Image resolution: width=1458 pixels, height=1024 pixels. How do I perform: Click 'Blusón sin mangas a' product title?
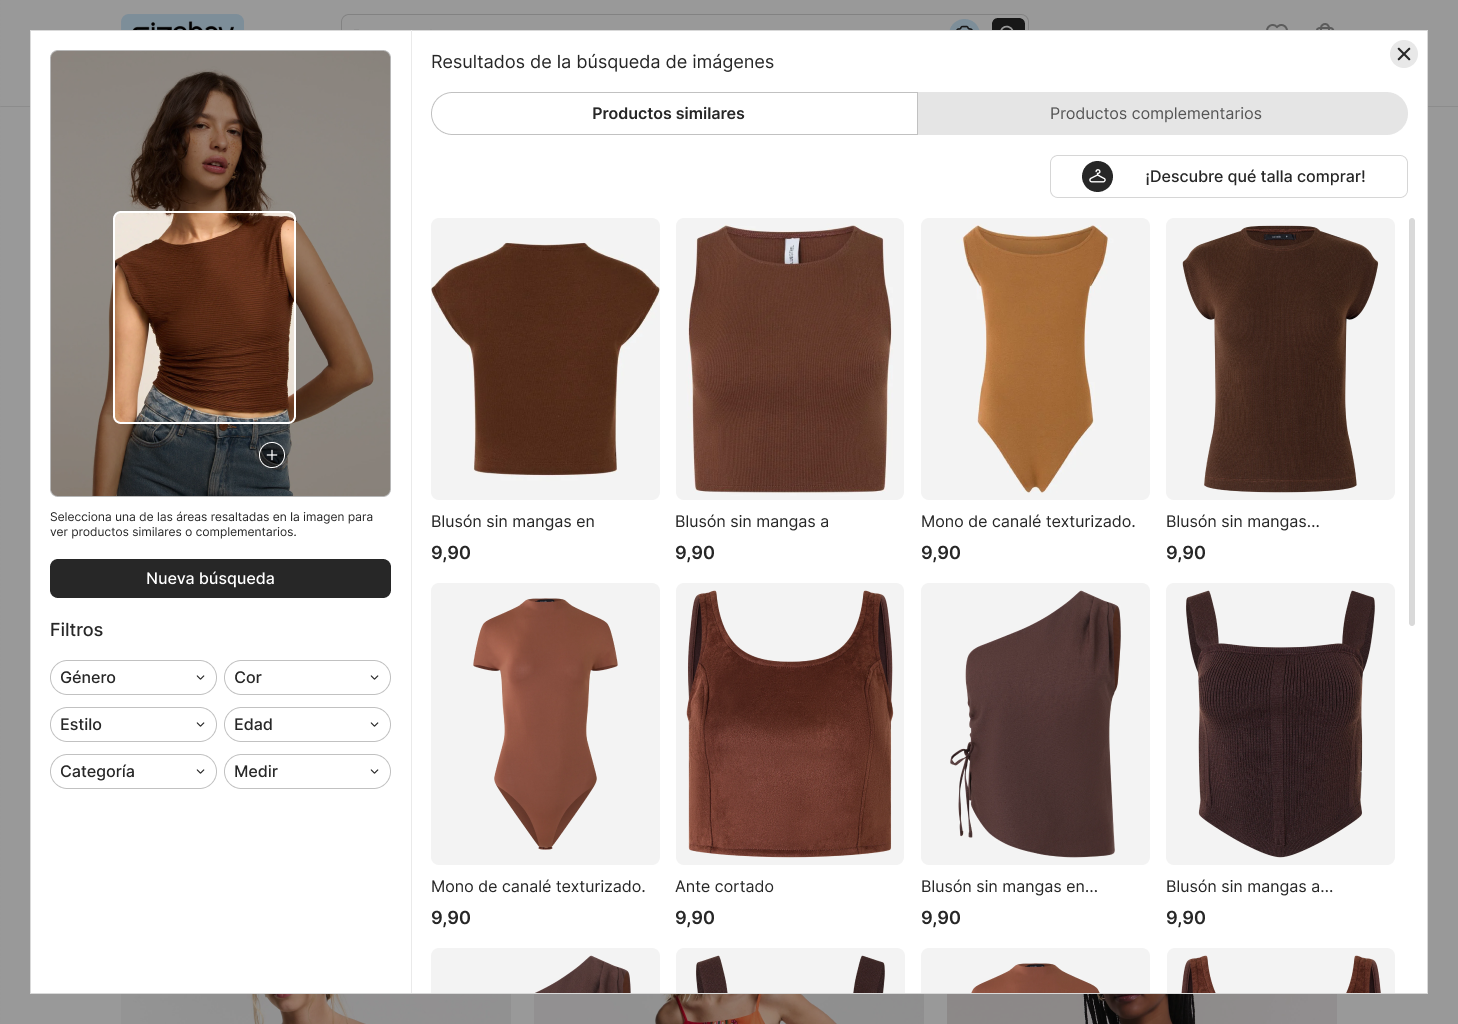[752, 522]
